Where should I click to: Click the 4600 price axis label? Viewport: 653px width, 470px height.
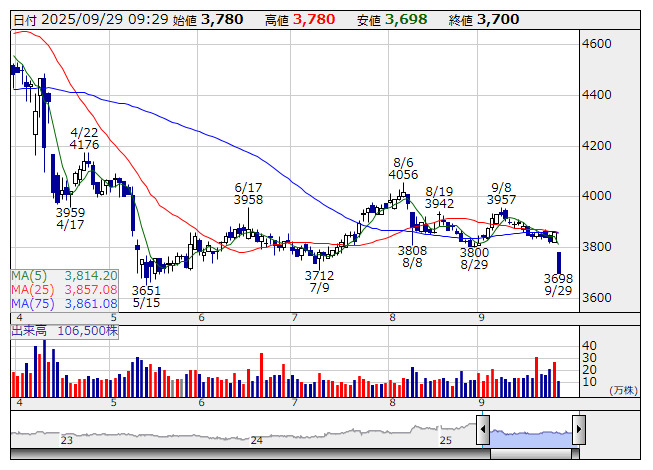(597, 44)
